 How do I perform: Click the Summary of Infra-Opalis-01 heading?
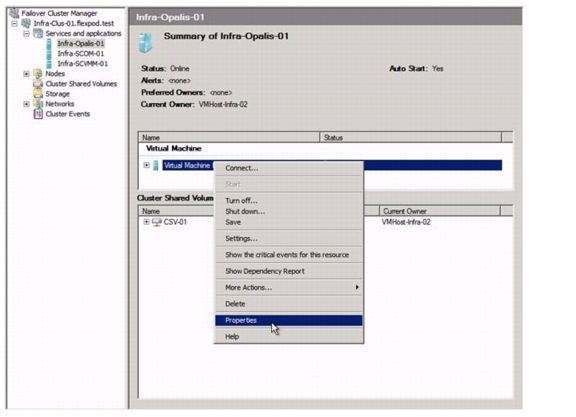[x=226, y=36]
